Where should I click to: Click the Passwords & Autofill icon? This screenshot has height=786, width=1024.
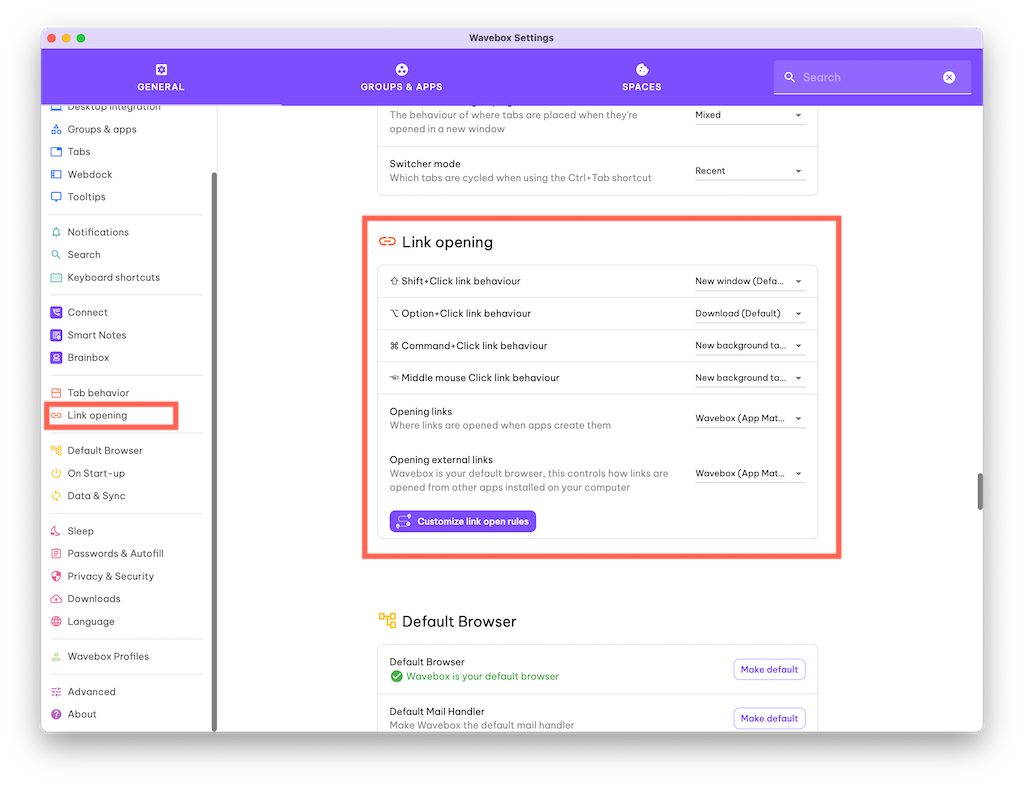click(x=56, y=554)
